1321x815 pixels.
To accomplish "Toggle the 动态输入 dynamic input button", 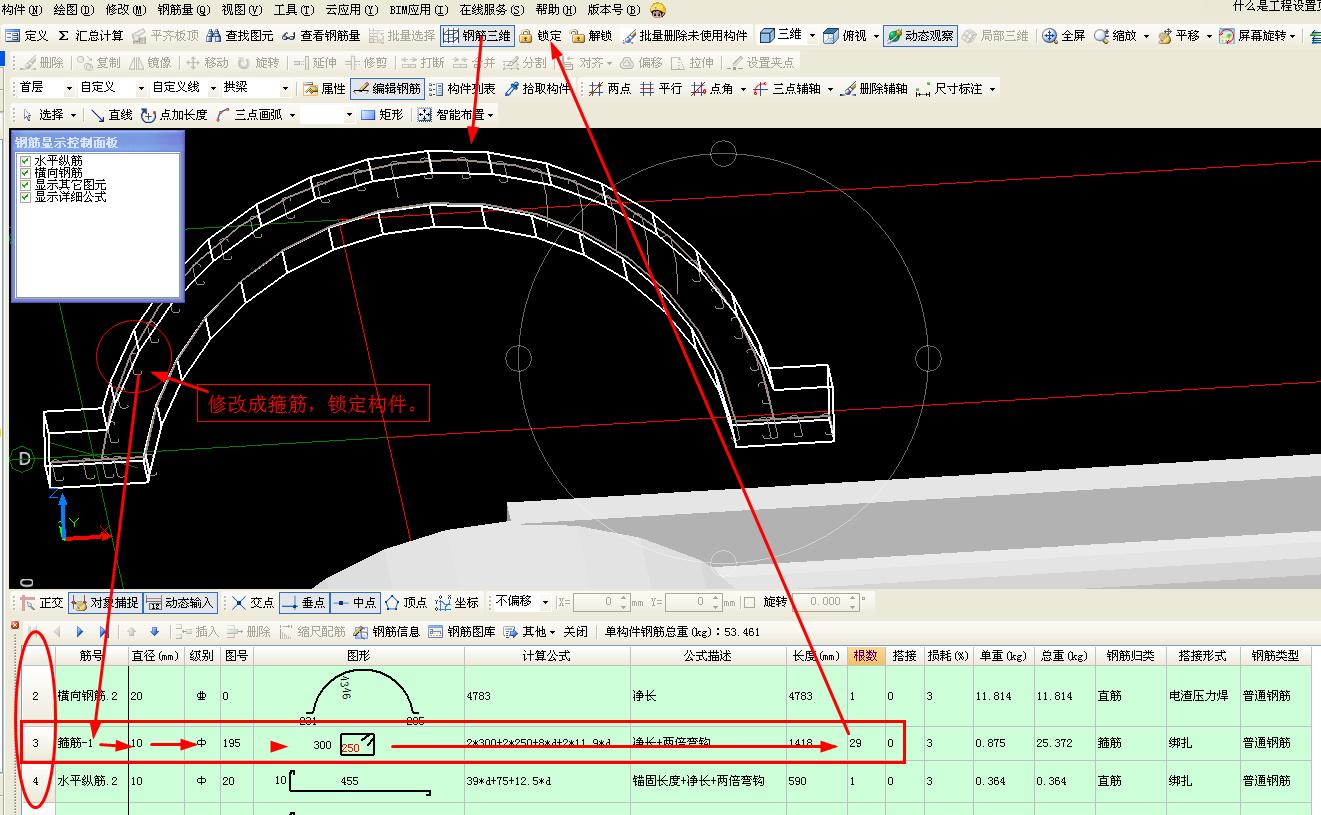I will point(180,602).
